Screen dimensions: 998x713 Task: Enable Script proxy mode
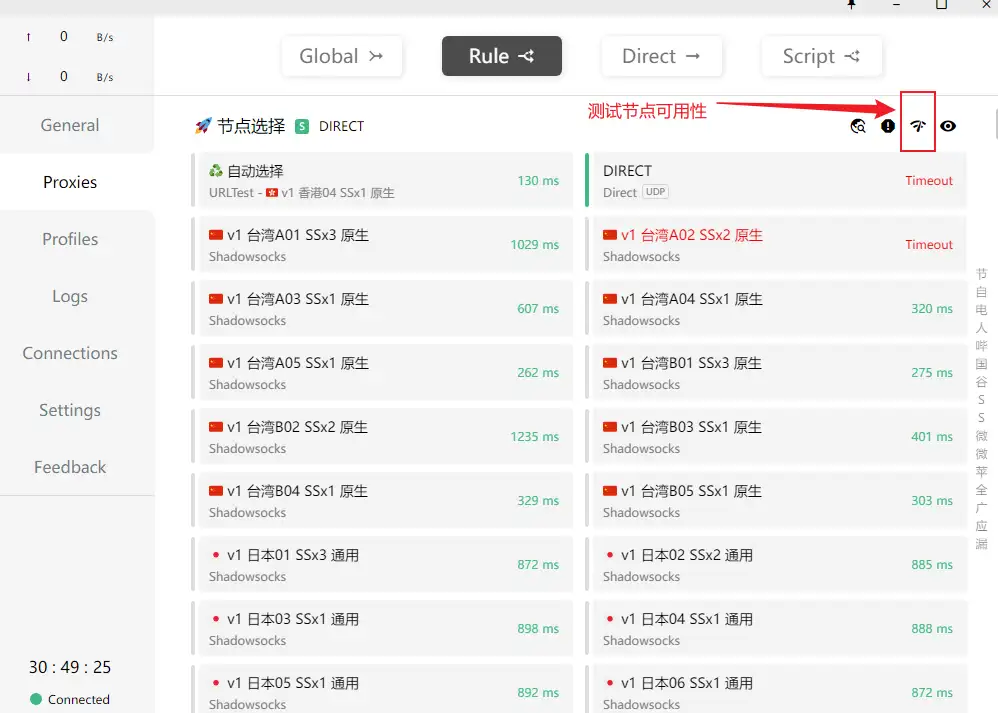click(x=821, y=57)
